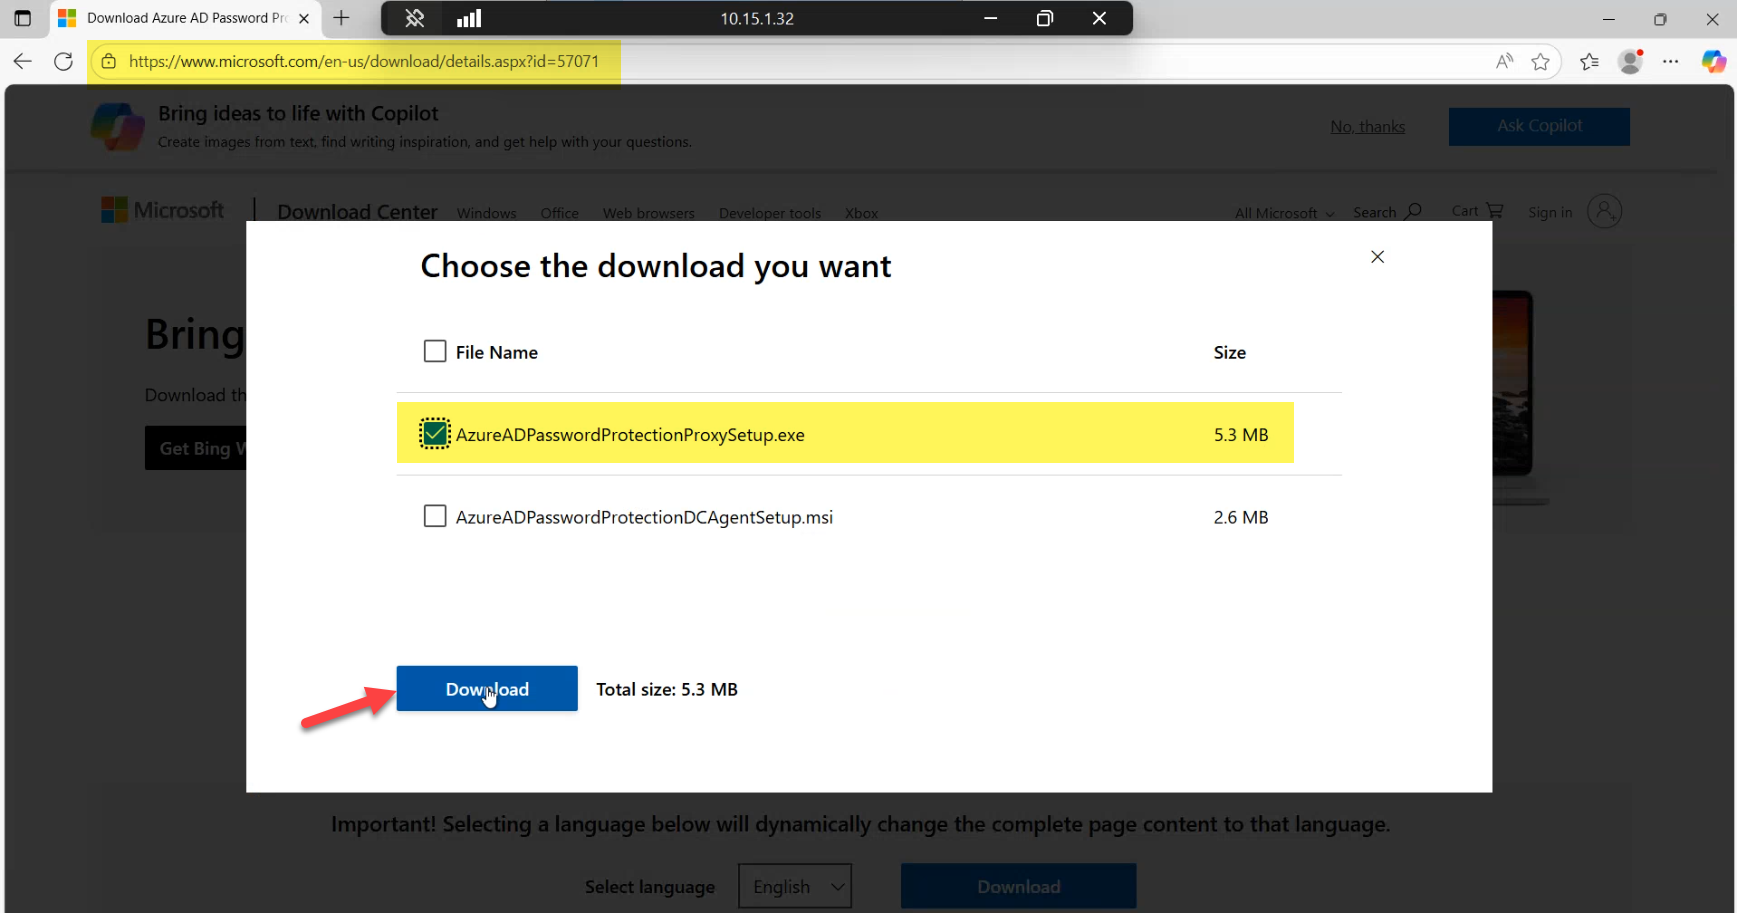
Task: Open Settings and more ellipsis menu
Action: [1671, 62]
